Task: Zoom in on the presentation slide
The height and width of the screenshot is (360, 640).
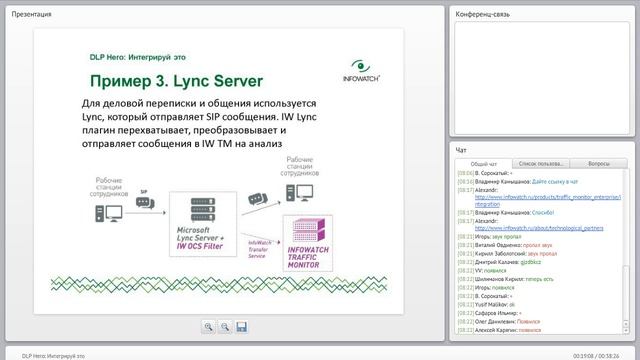Action: tap(208, 327)
